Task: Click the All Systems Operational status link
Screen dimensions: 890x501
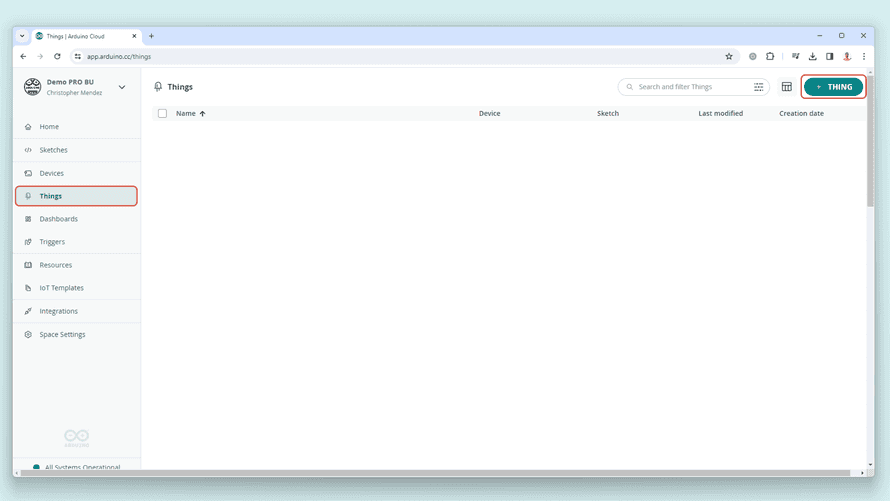Action: click(82, 467)
